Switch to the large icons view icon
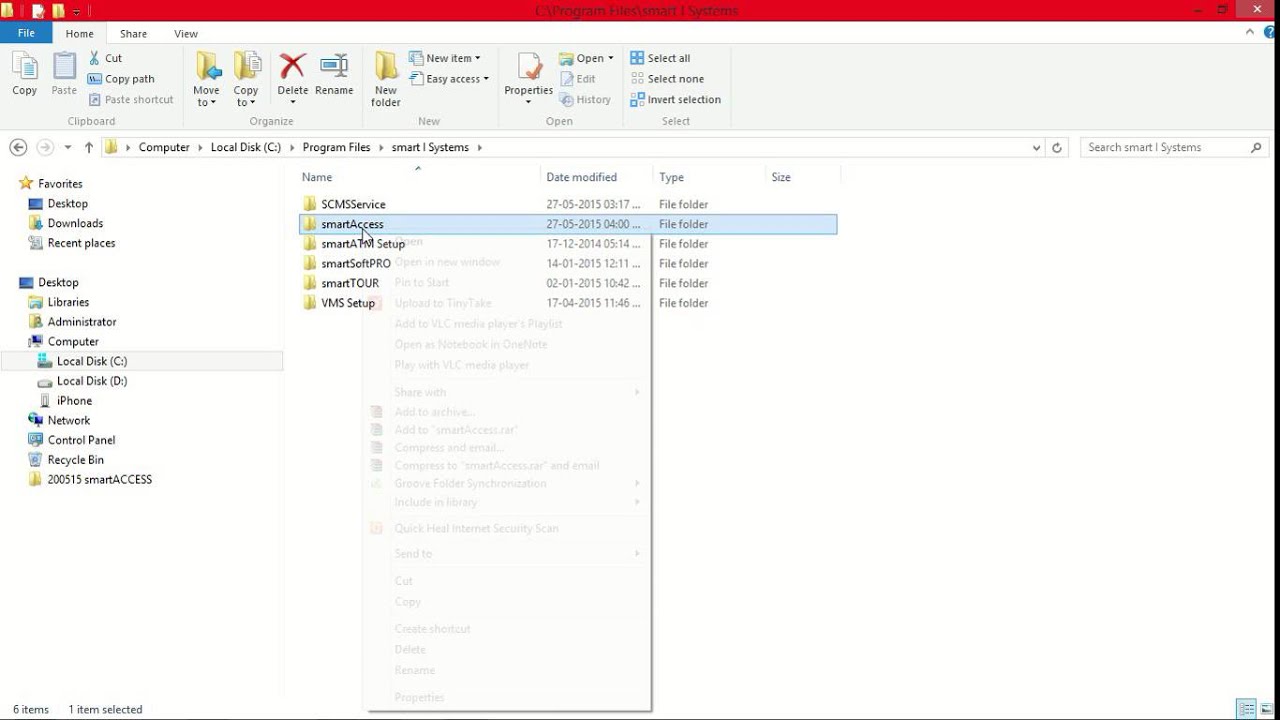The width and height of the screenshot is (1280, 720). pos(1267,709)
